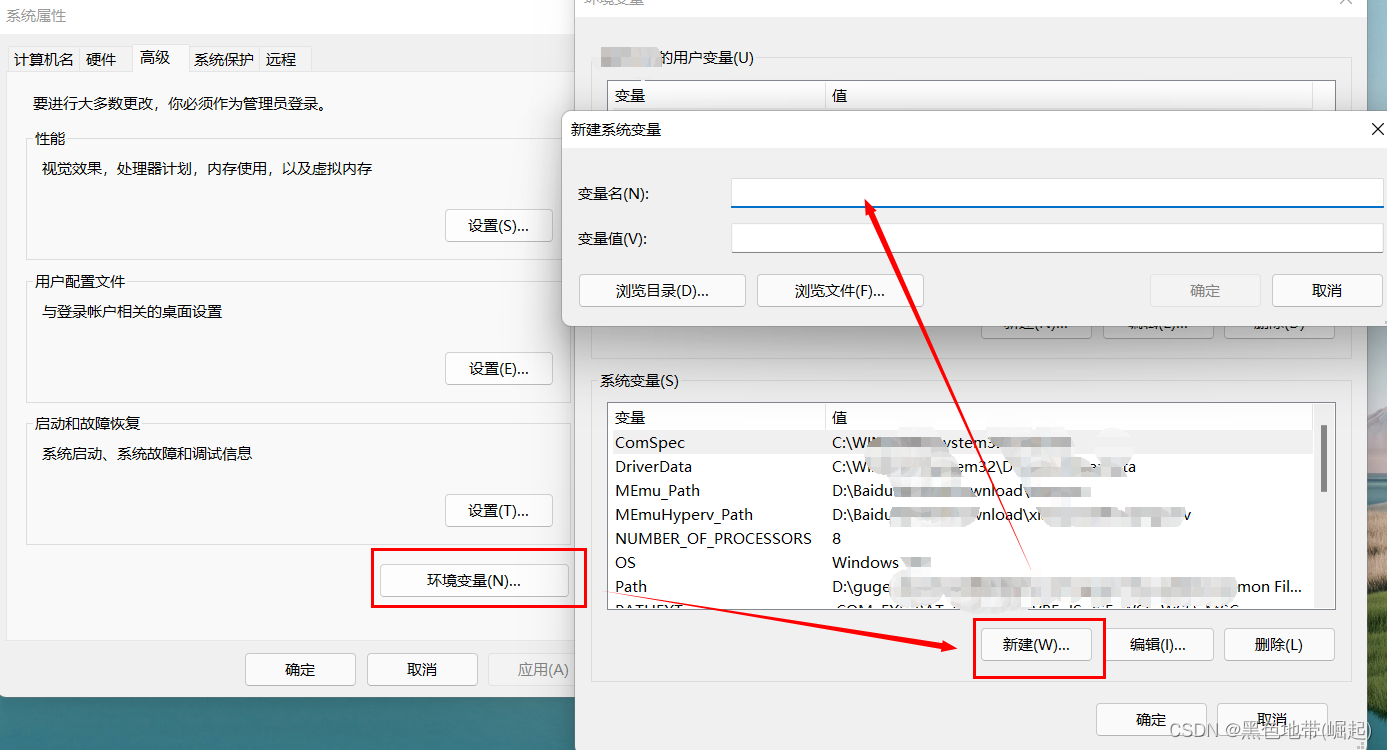
Task: Select the NUMBER_OF_PROCESSORS variable row
Action: (960, 538)
